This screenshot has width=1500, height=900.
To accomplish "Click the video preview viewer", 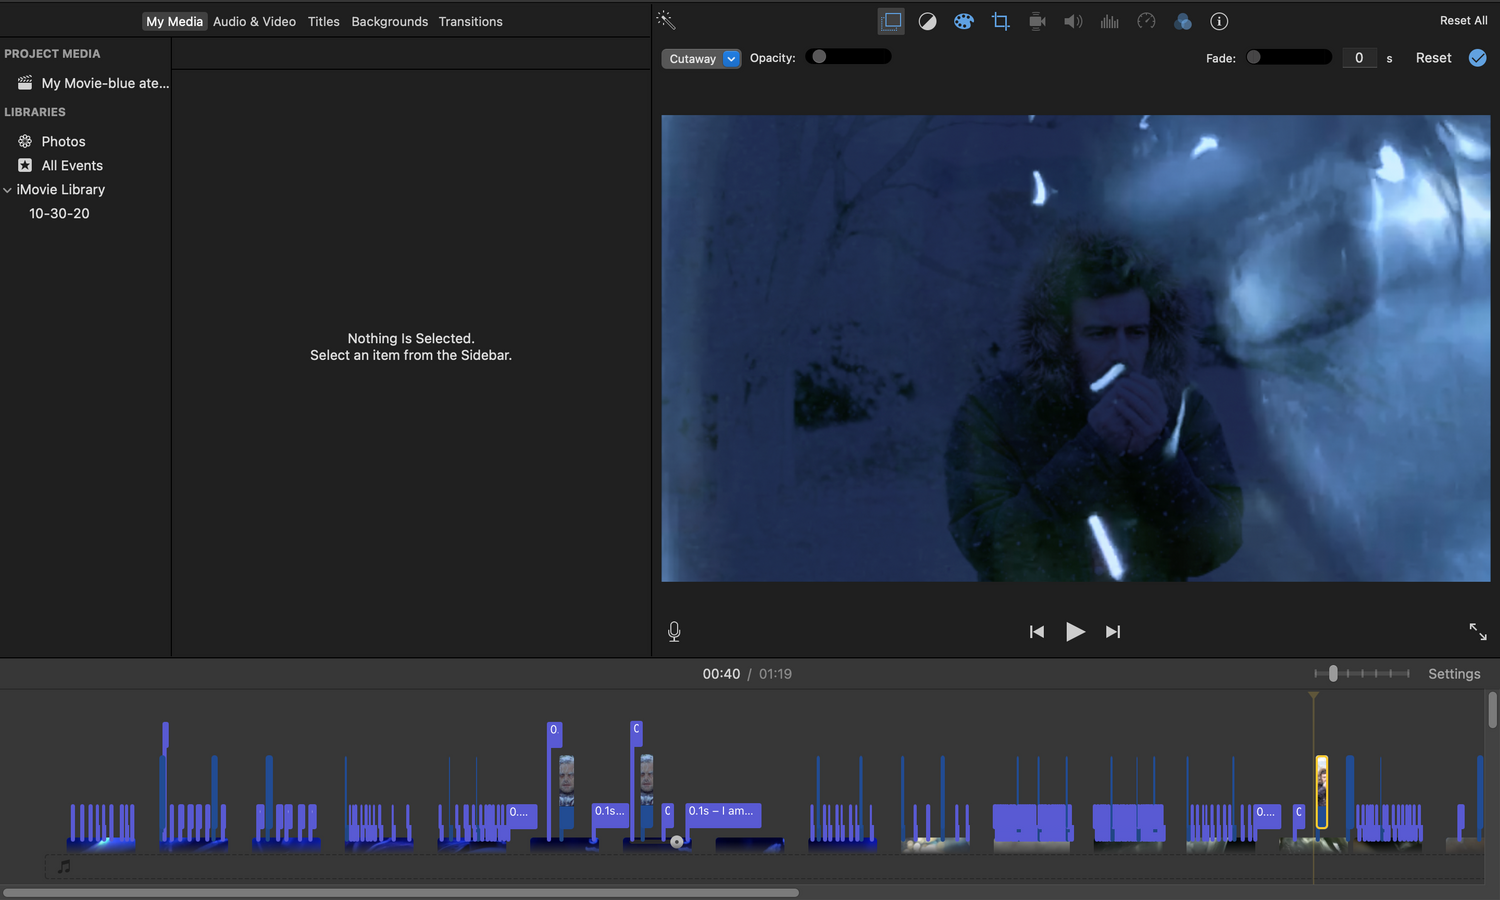I will [1075, 348].
